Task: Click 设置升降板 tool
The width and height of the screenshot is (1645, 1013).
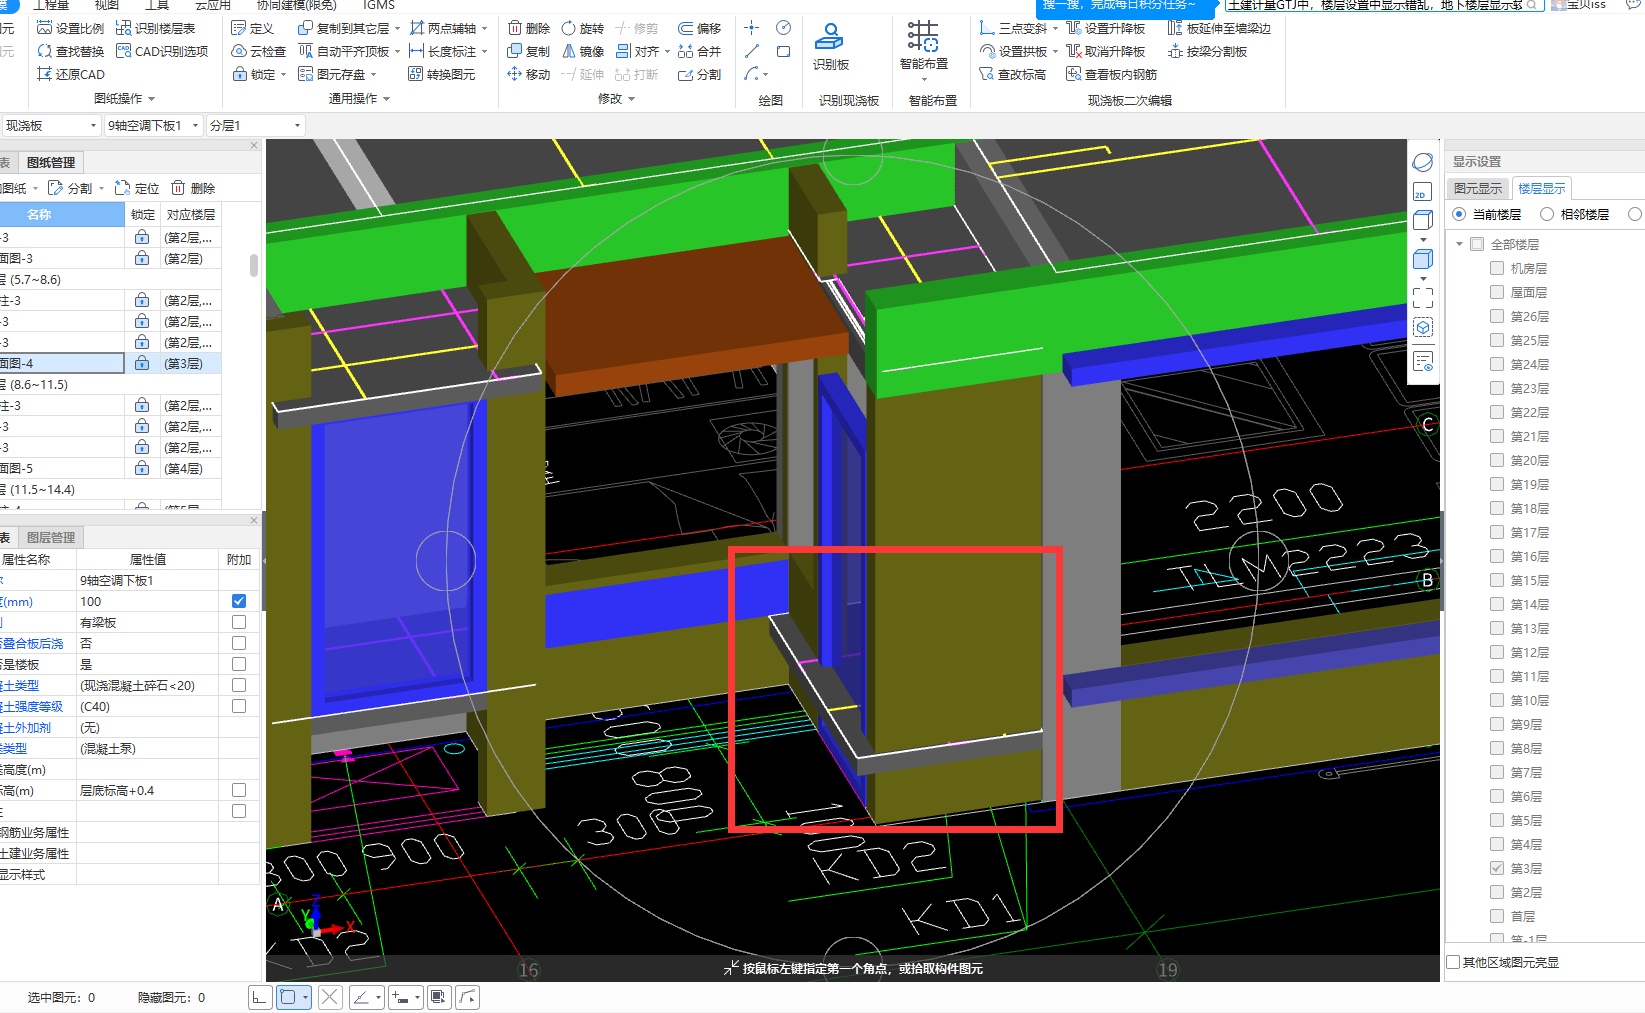Action: (1105, 28)
